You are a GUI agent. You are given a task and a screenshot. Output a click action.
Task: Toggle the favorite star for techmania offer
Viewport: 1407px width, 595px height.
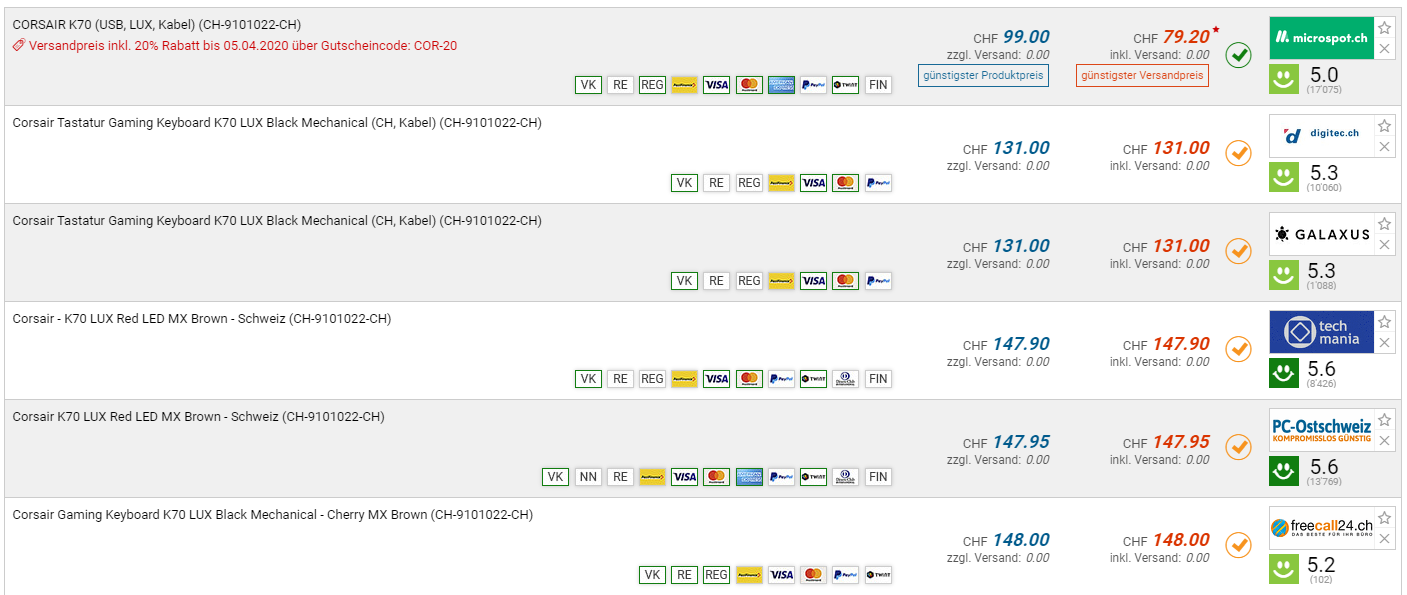(x=1384, y=322)
